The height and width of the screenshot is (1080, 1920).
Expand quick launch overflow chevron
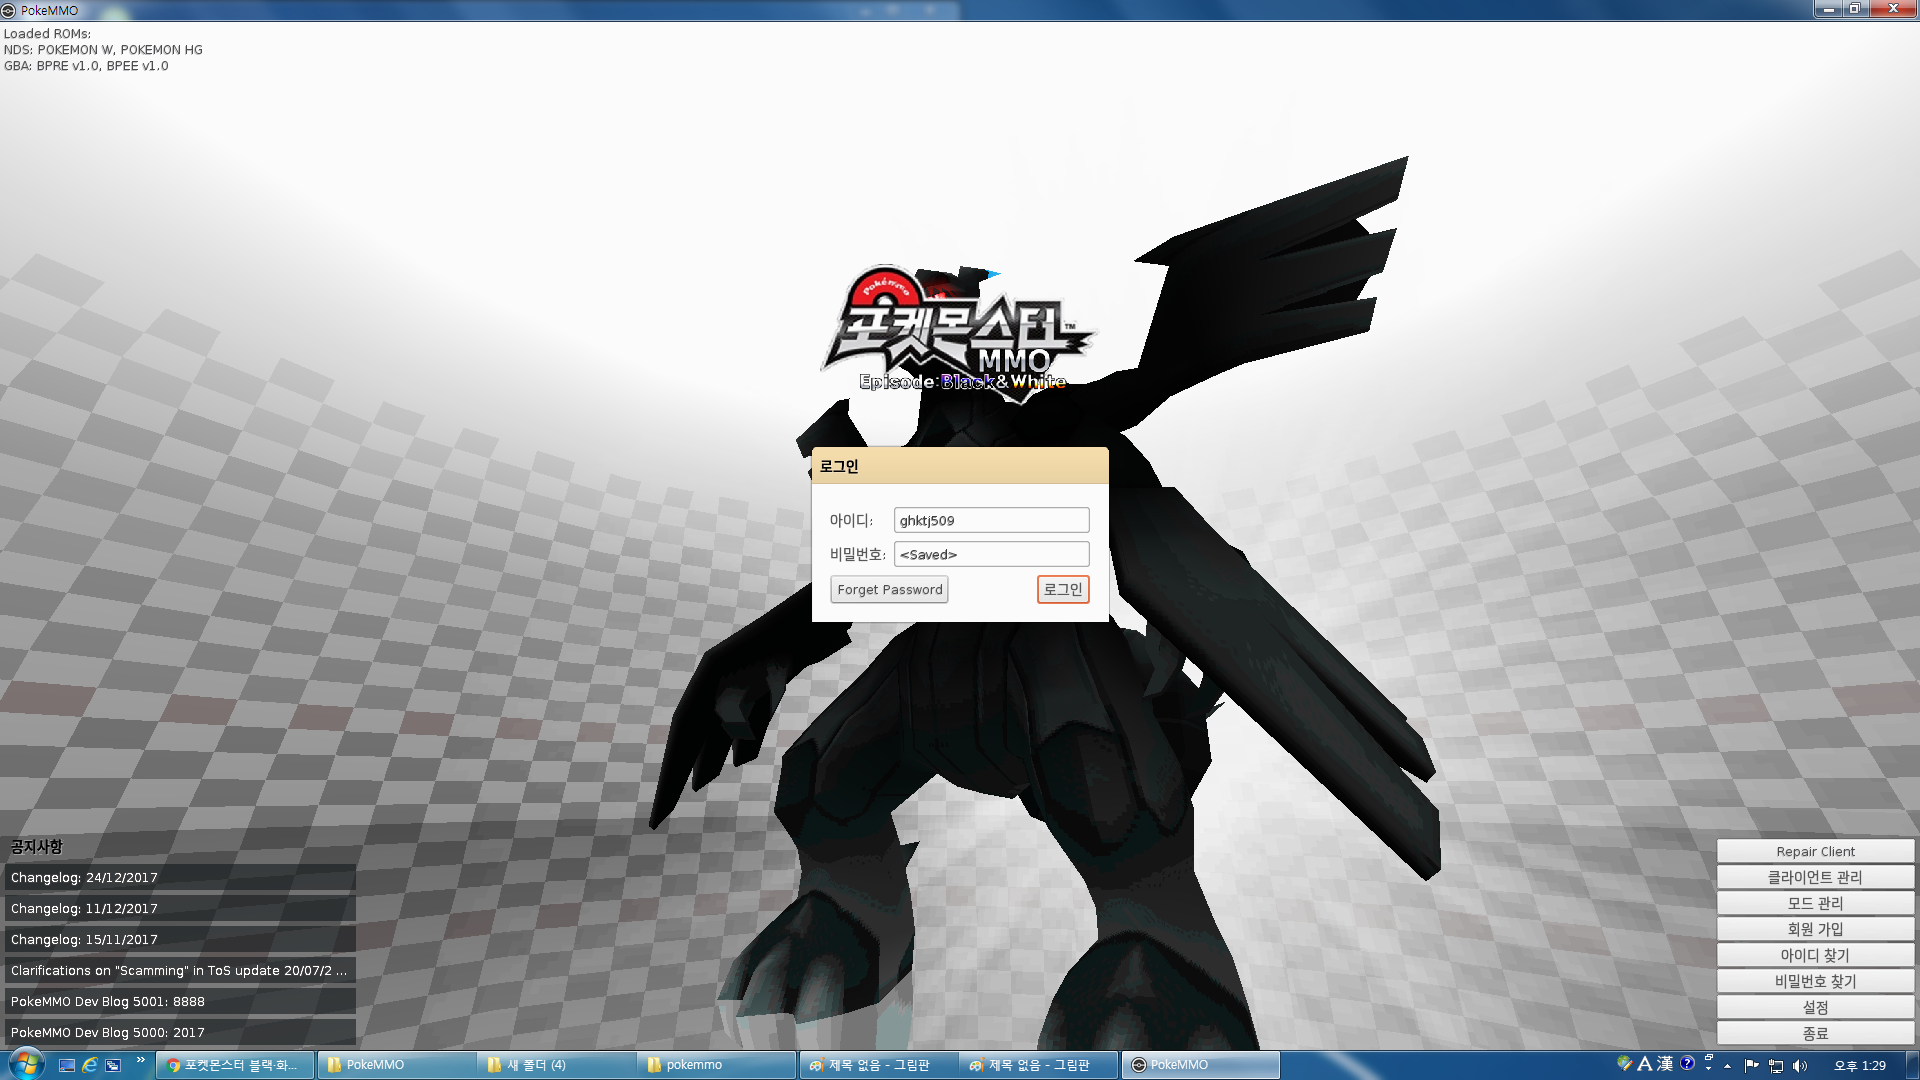[x=140, y=1059]
